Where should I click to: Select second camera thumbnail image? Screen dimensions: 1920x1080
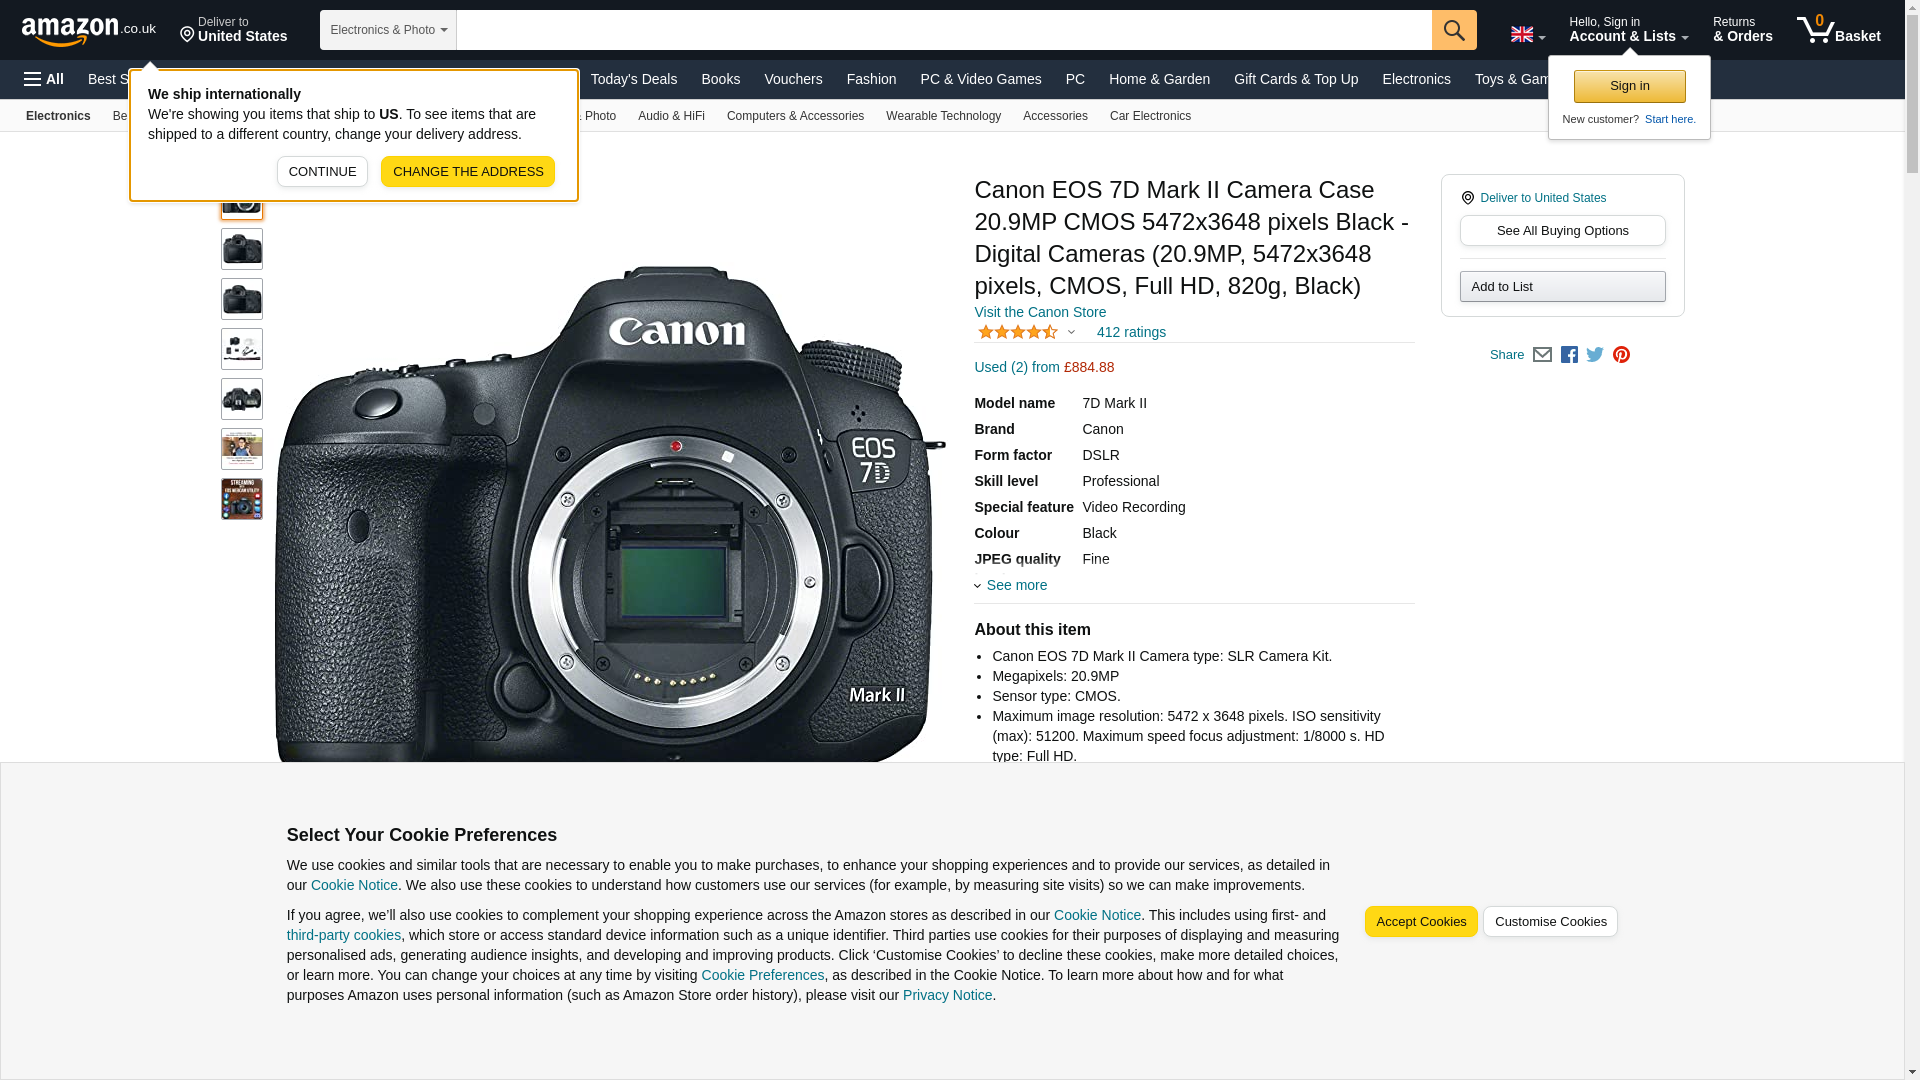point(242,249)
